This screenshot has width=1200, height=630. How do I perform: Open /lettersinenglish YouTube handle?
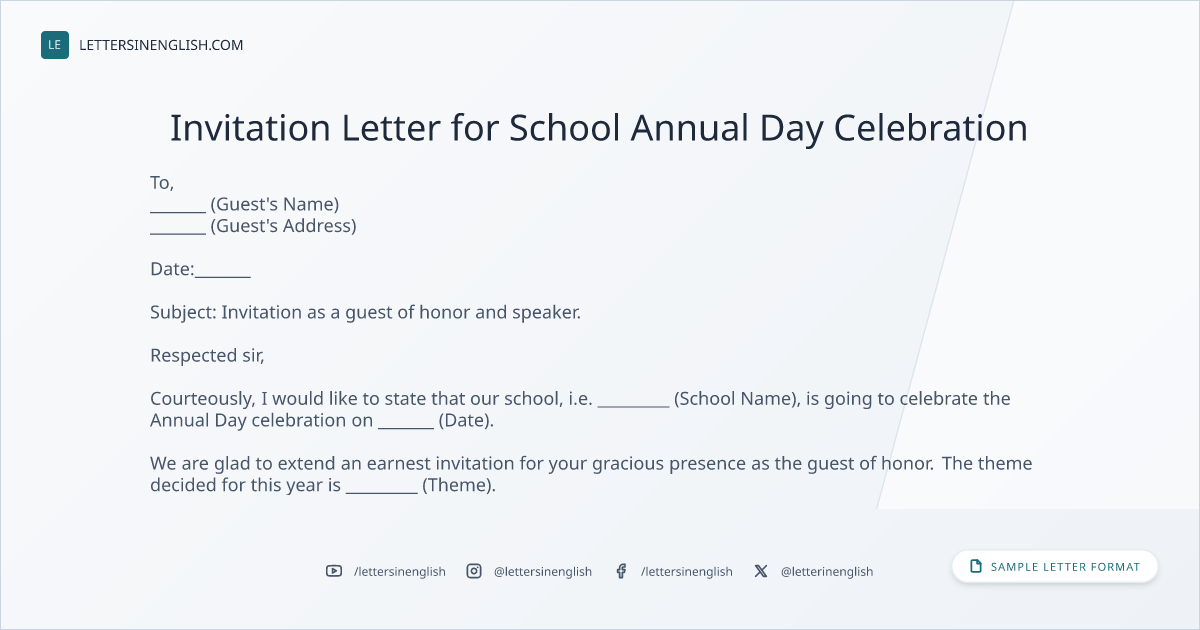coord(400,572)
